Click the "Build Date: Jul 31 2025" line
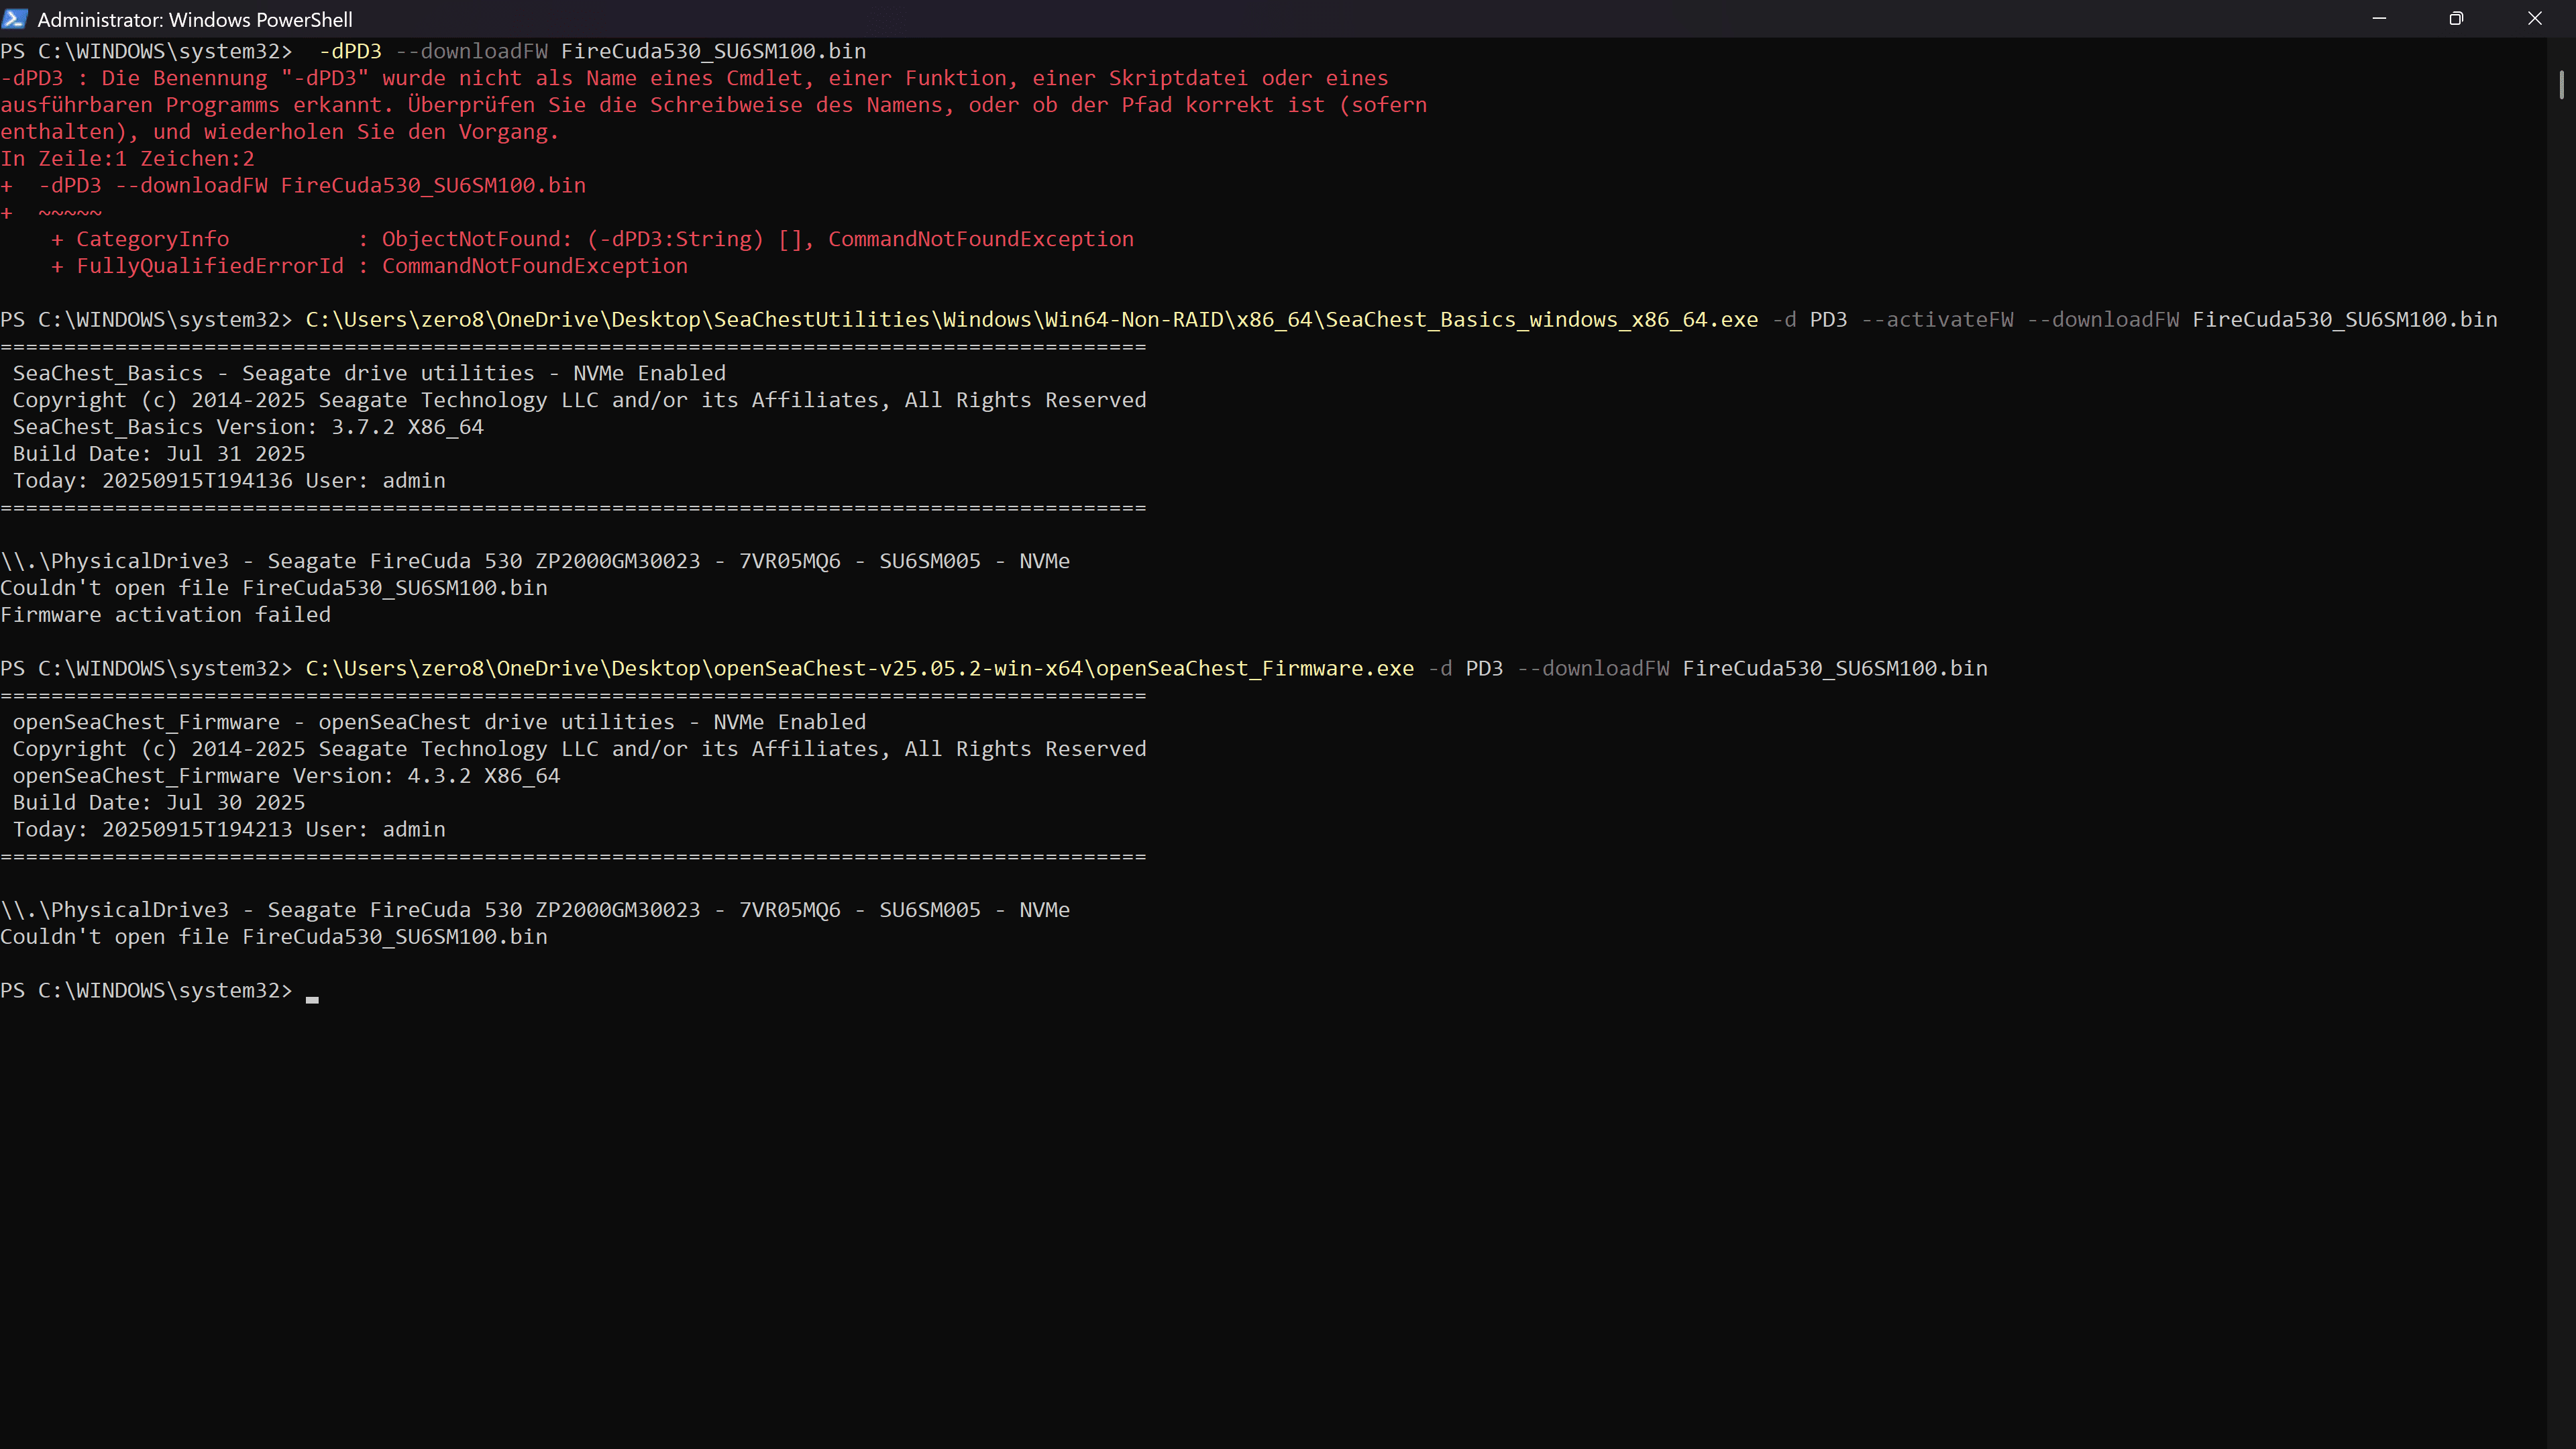 click(159, 454)
